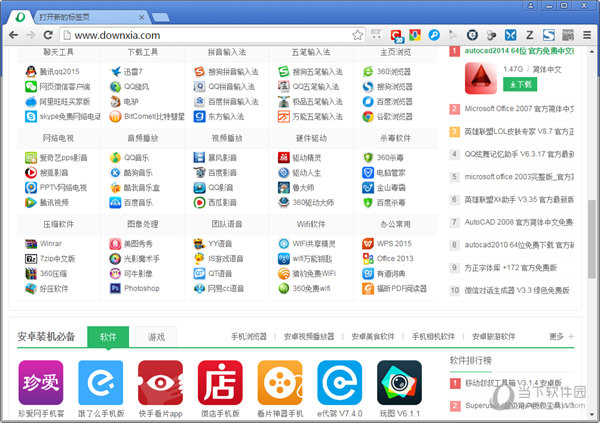The height and width of the screenshot is (423, 600).
Task: Click the skype免费网络电话 icon
Action: [31, 116]
